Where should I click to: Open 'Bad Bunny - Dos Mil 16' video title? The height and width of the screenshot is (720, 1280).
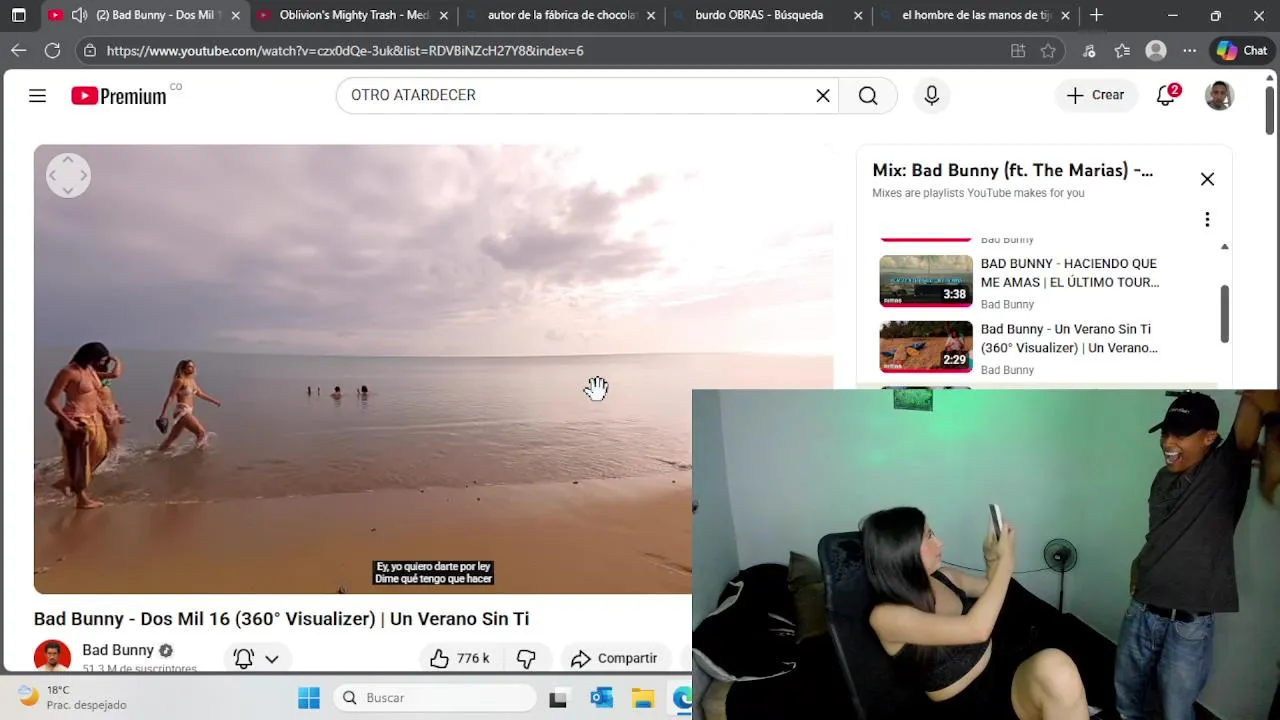[281, 619]
